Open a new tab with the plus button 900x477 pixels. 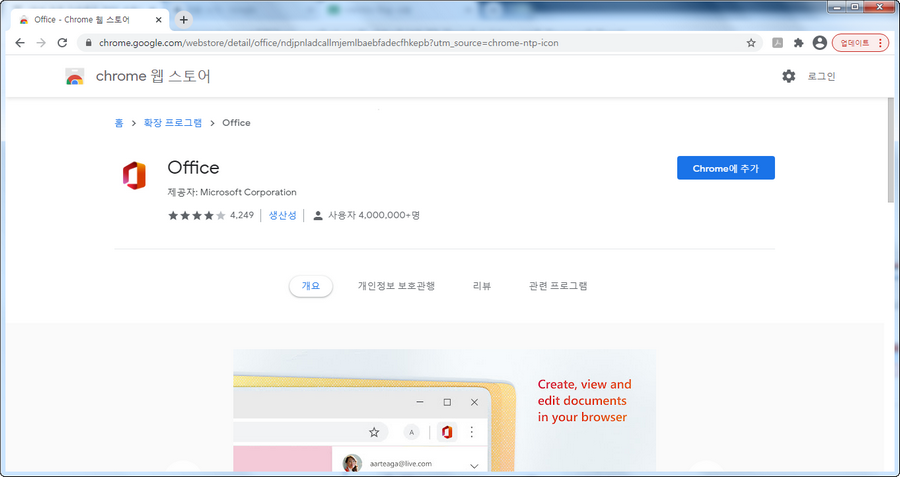click(x=184, y=20)
